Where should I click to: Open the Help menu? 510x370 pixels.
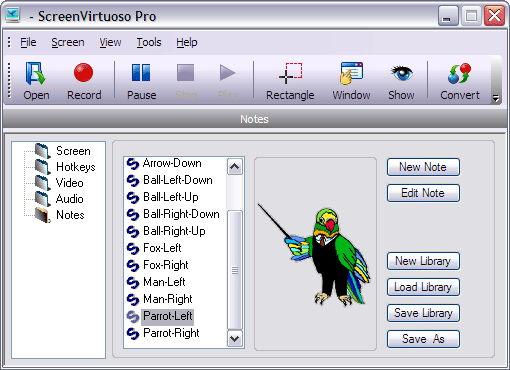(x=187, y=42)
